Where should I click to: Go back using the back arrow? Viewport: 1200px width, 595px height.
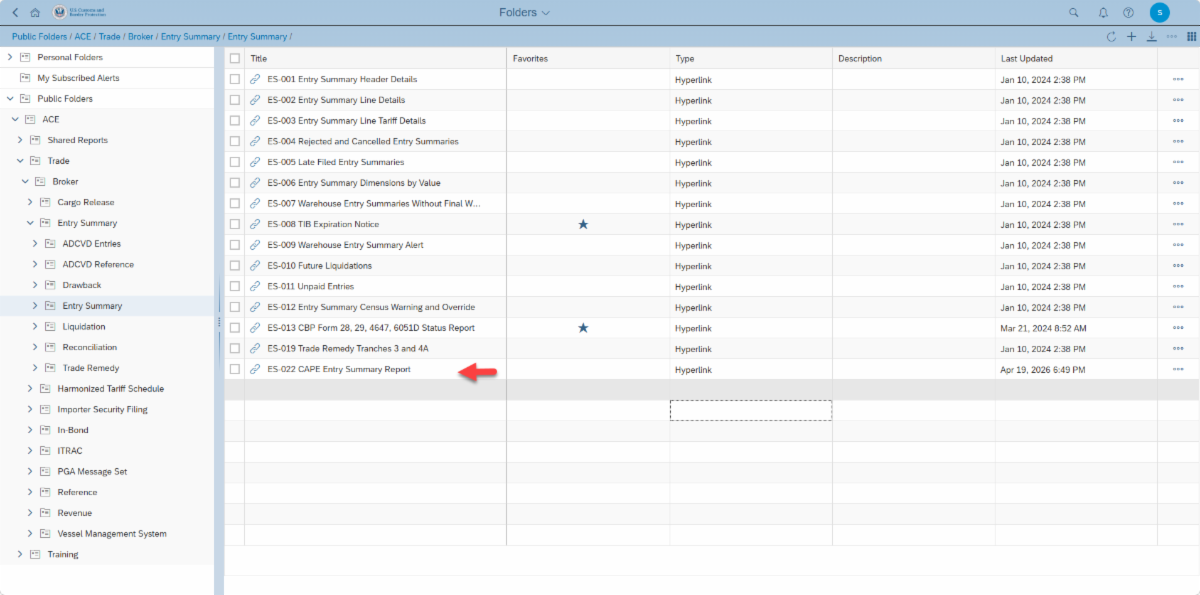point(15,13)
